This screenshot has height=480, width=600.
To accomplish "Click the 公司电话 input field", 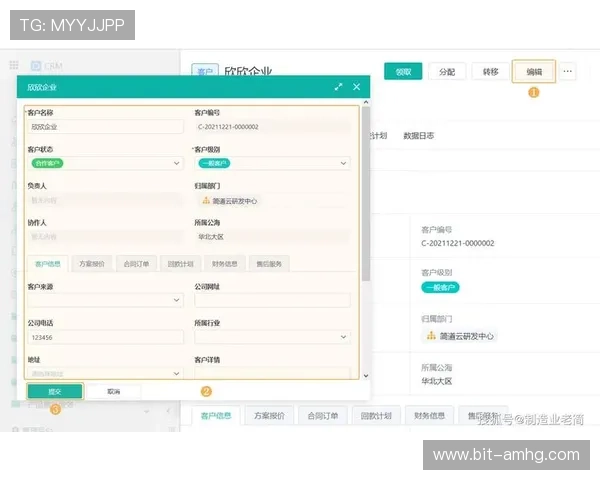I will pyautogui.click(x=104, y=337).
